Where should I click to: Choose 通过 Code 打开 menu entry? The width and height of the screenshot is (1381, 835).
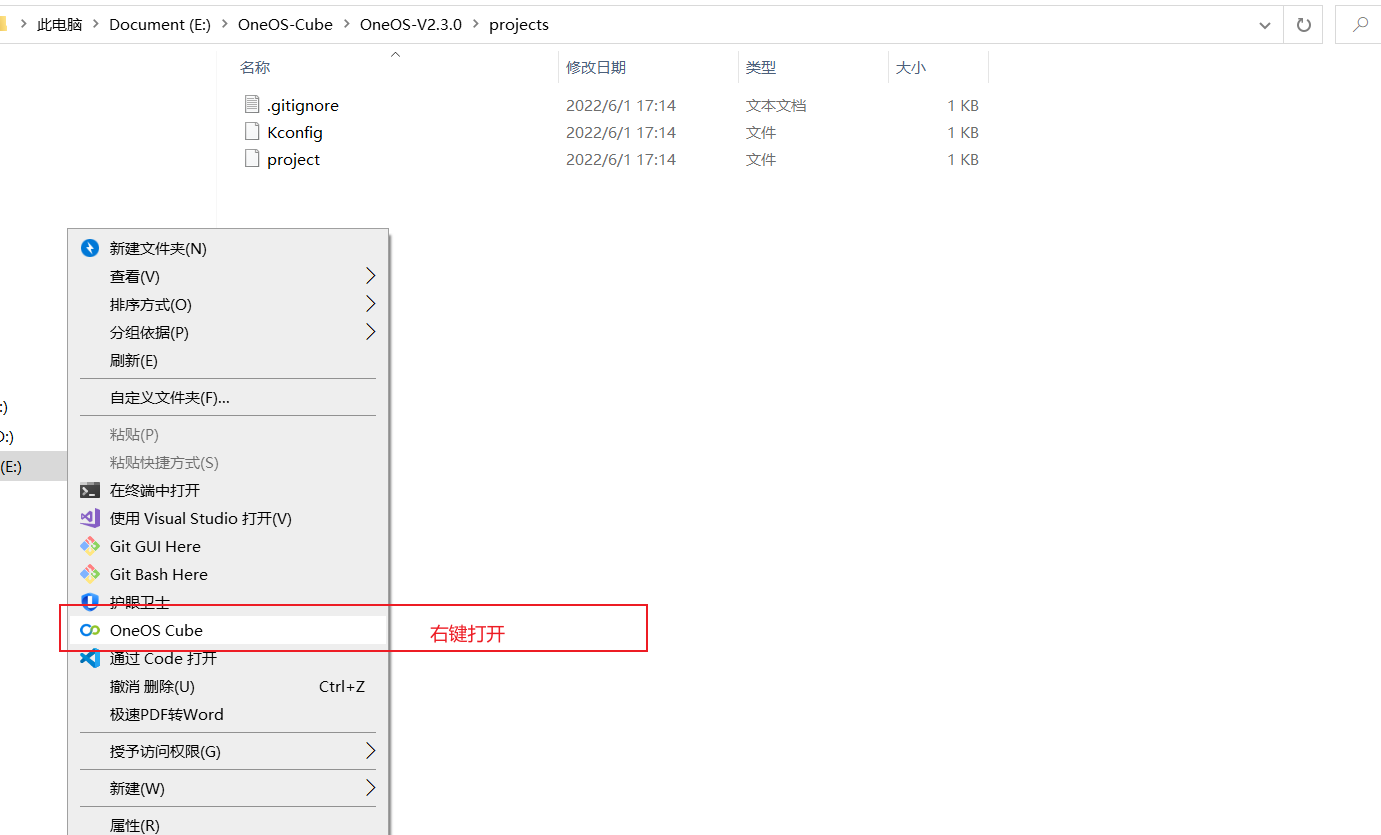click(228, 658)
